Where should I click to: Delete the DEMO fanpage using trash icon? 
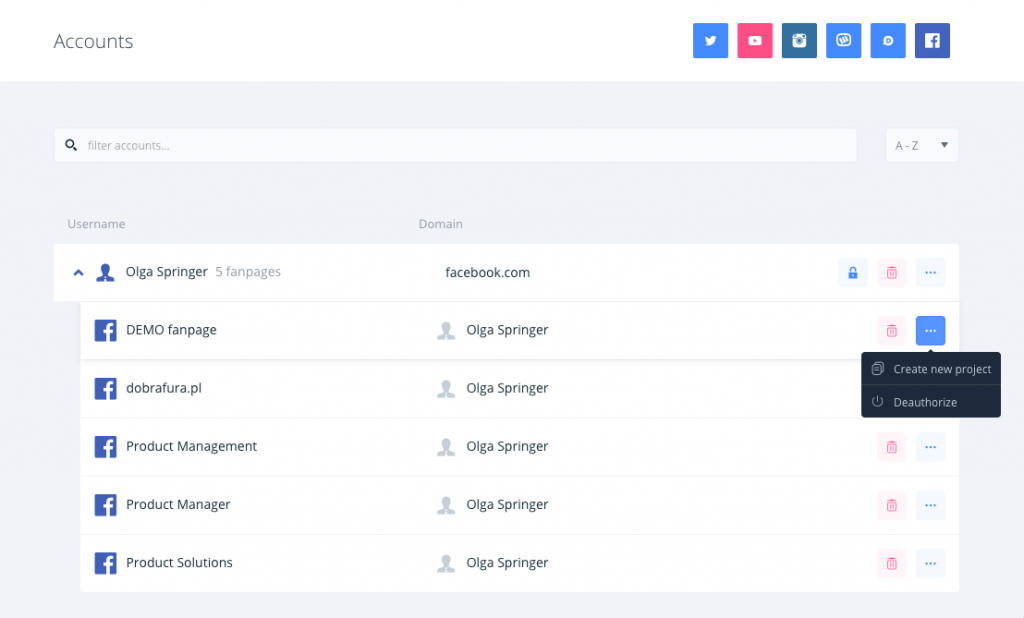(892, 330)
